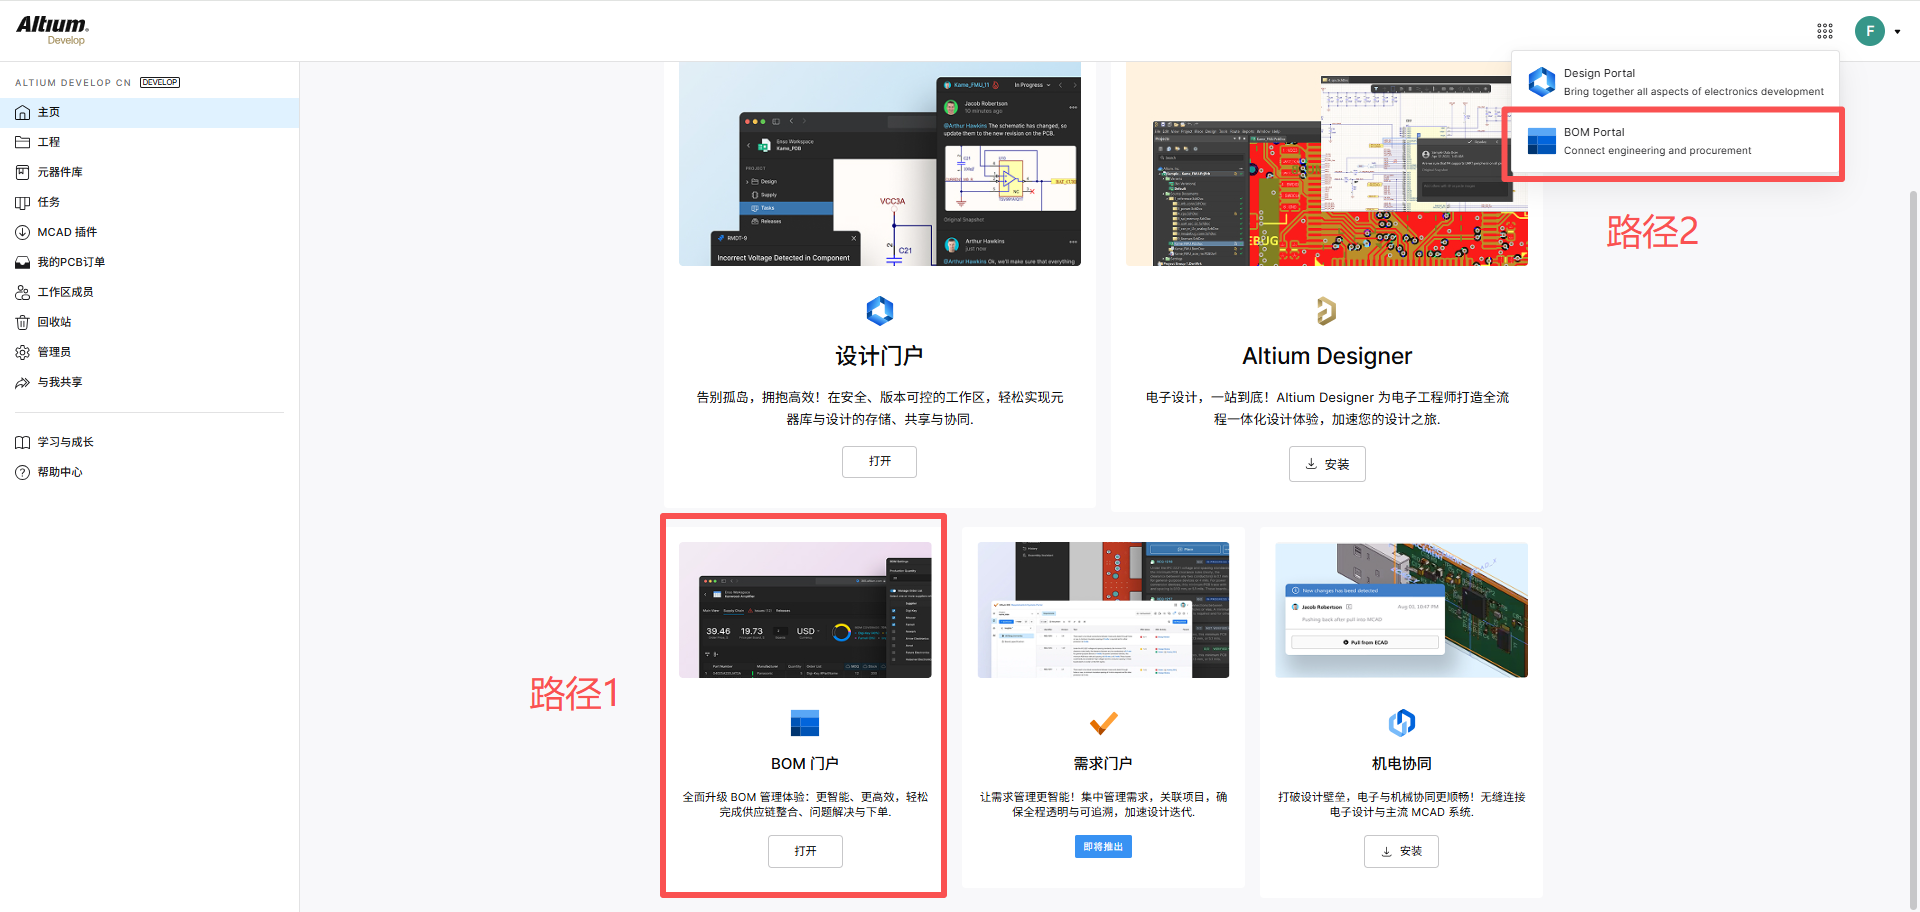Screen dimensions: 1920x912
Task: Click 打开 button under 设计门户
Action: tap(879, 461)
